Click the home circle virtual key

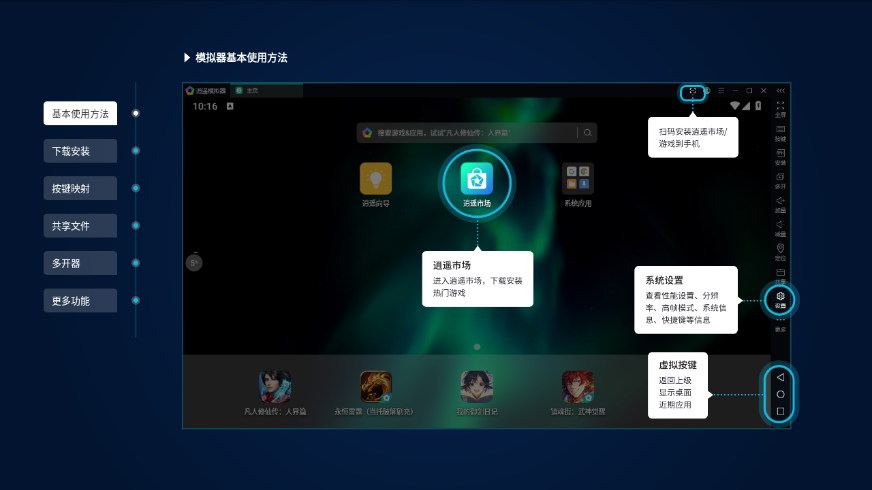coord(780,394)
